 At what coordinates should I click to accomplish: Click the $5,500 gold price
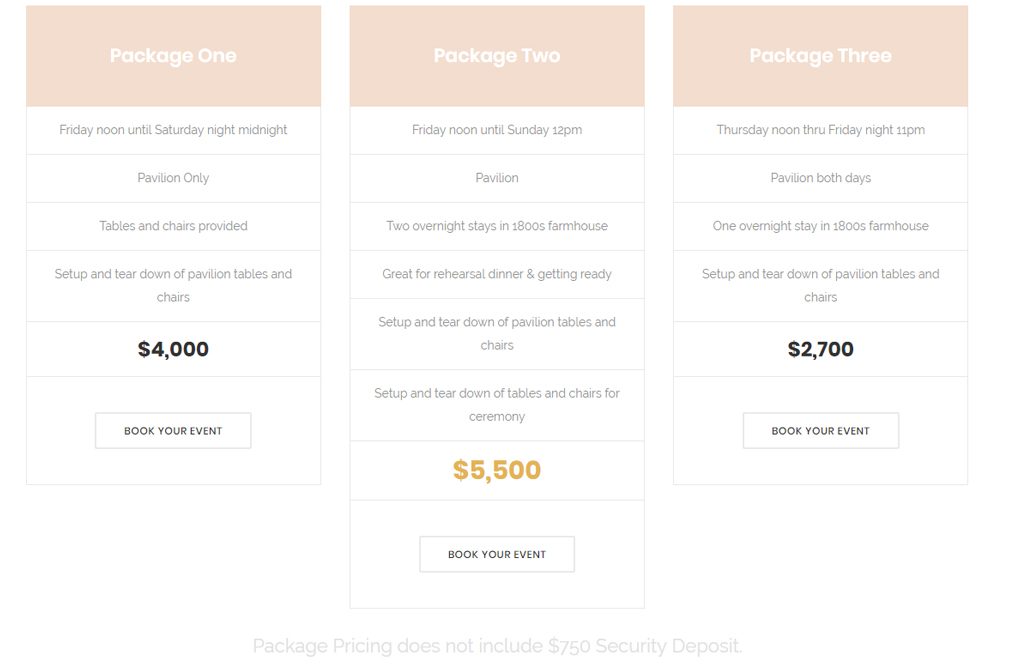click(497, 470)
